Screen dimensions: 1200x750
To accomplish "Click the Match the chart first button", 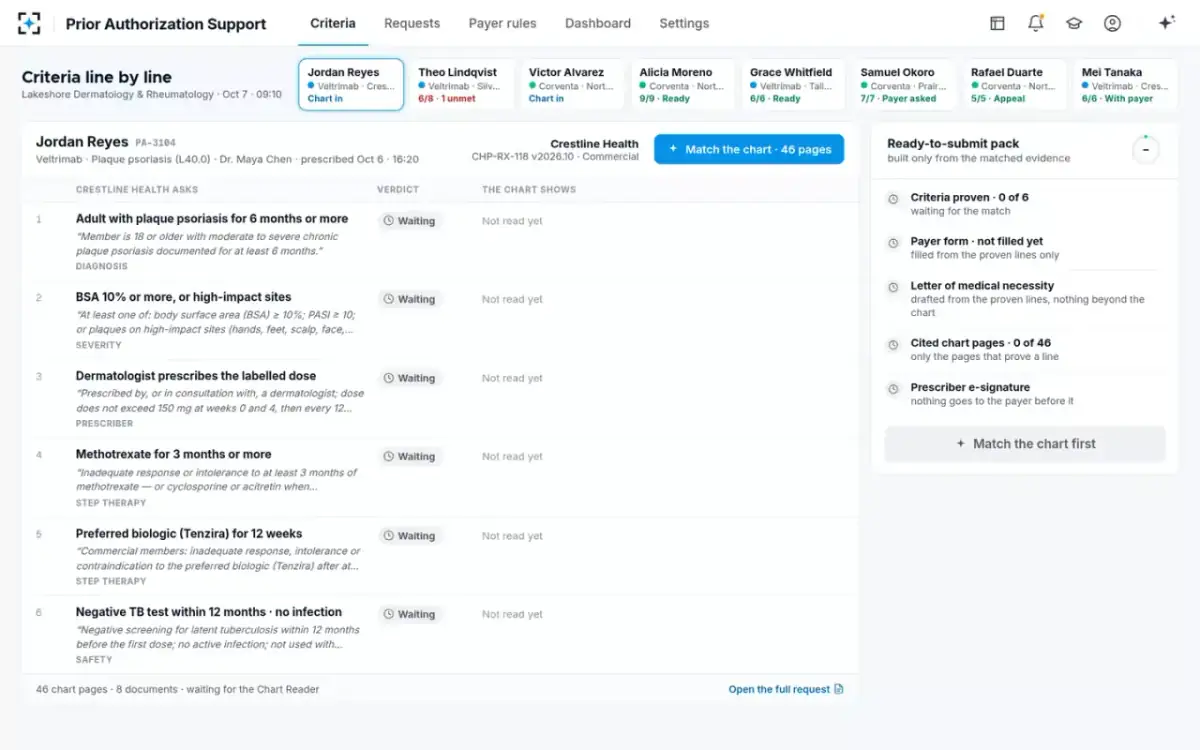I will coord(1025,444).
